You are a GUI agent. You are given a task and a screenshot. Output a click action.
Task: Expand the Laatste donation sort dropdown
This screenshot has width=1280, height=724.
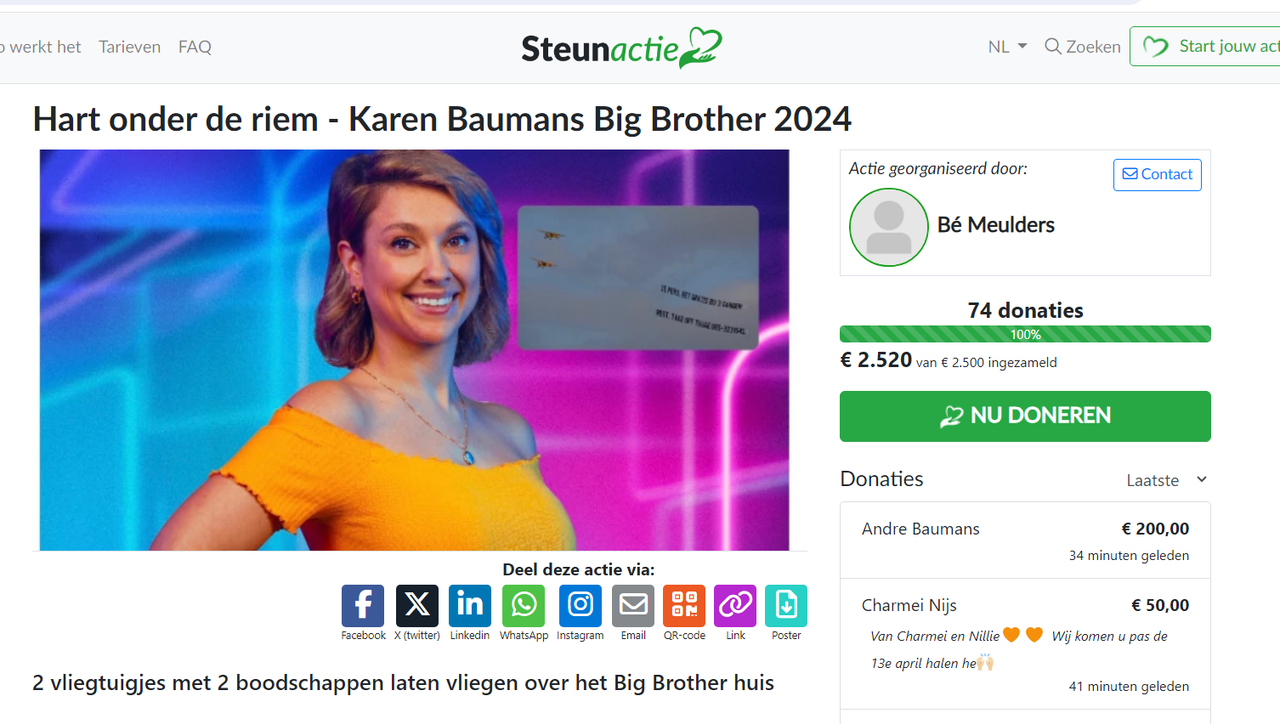(x=1167, y=480)
